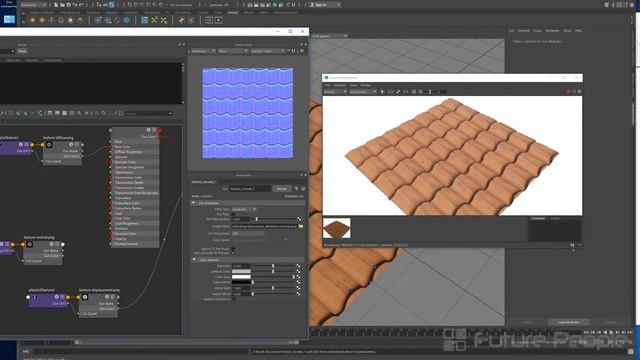Click the Save Scene icon in Maya toolbar
Screen dimensions: 640x360
[69, 4]
